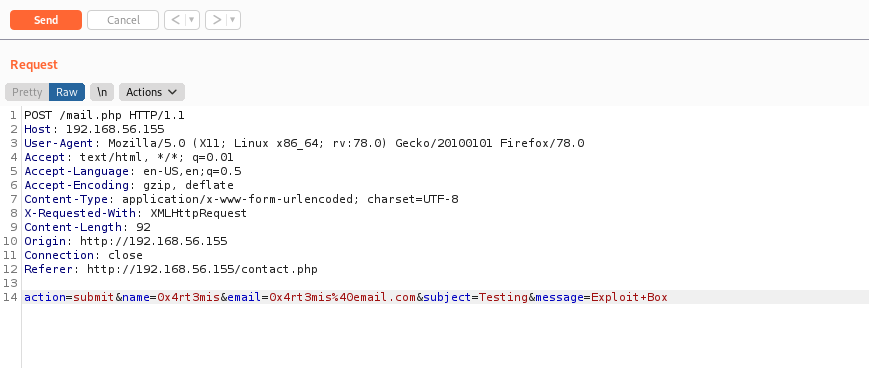Expand the Actions dropdown menu

coord(152,92)
